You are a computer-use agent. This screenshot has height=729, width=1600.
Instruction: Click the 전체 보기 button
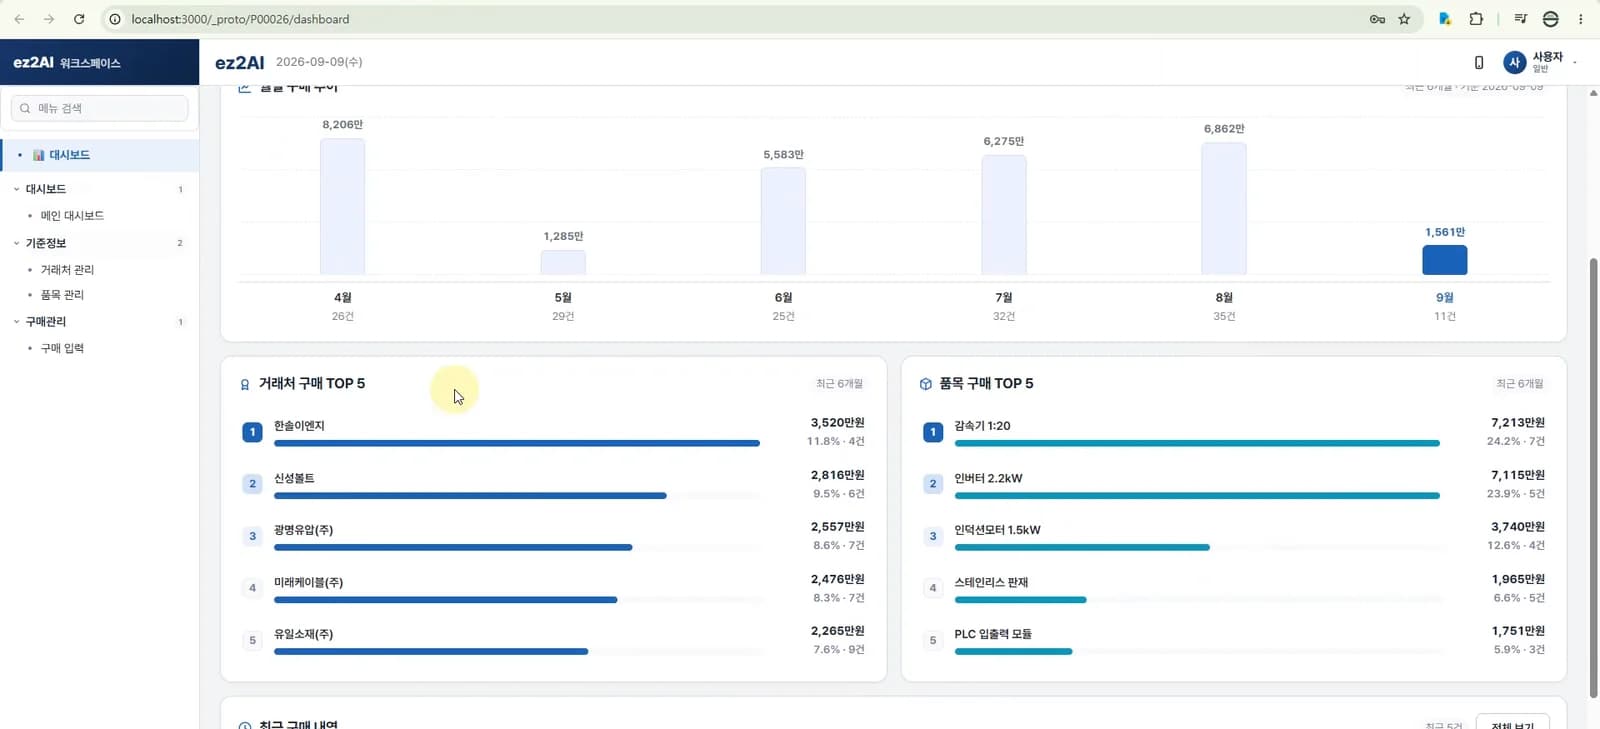pos(1513,724)
